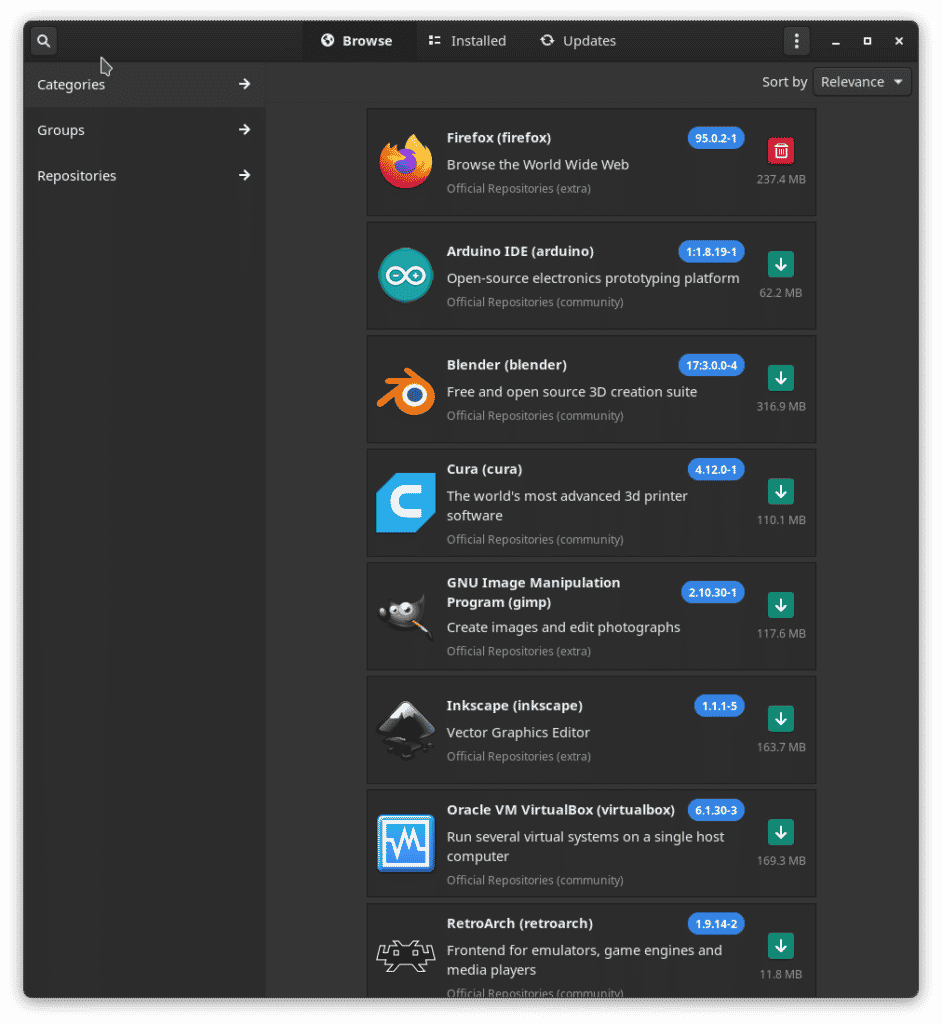
Task: Click the Firefox application icon
Action: coord(405,161)
